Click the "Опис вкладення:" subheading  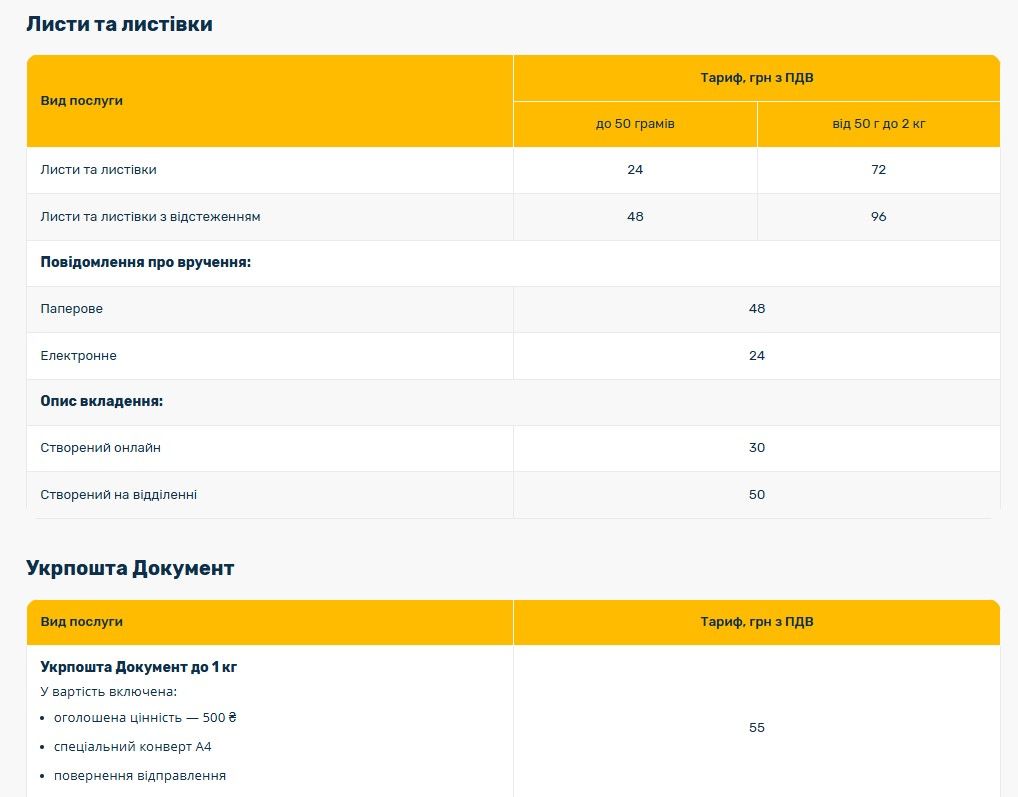coord(101,401)
